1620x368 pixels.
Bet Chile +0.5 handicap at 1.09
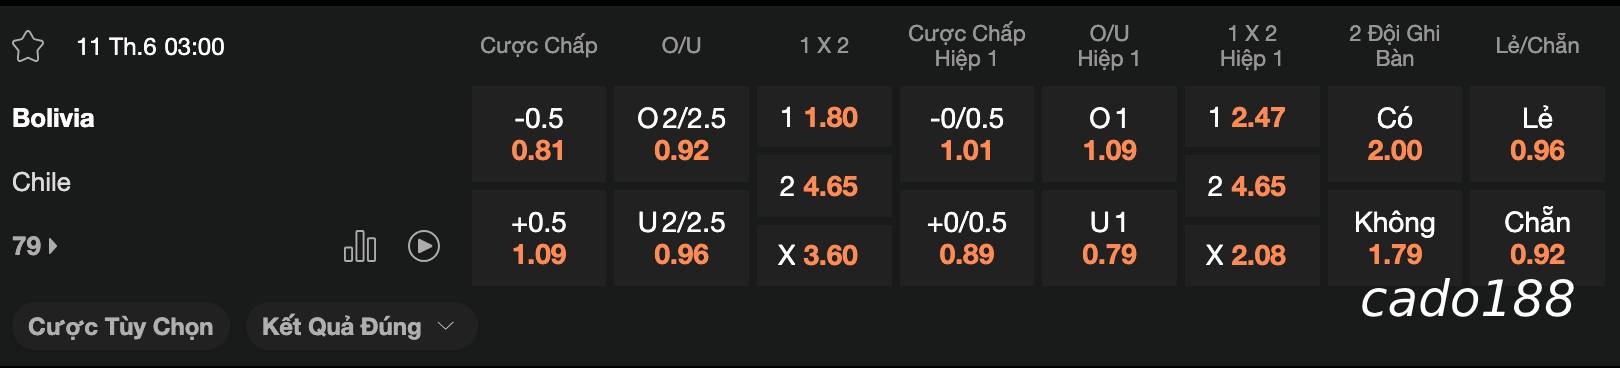(539, 238)
